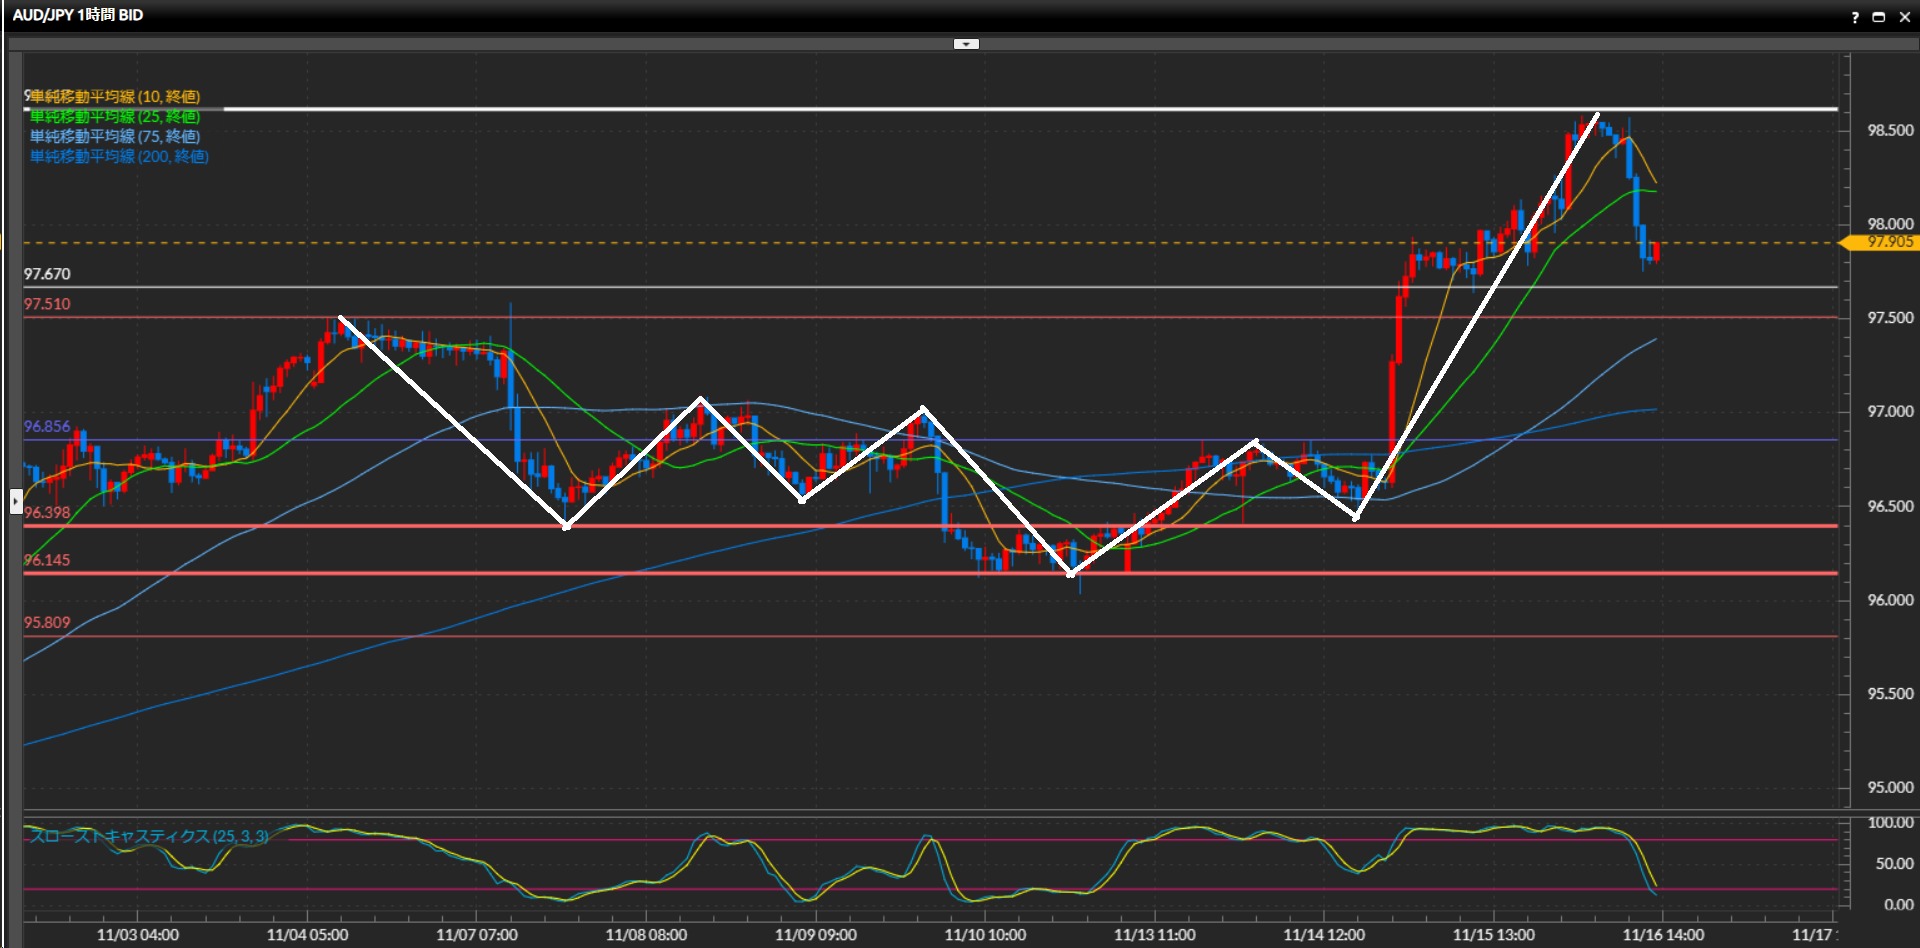
Task: Expand the top toolbar dropdown arrow
Action: 966,44
